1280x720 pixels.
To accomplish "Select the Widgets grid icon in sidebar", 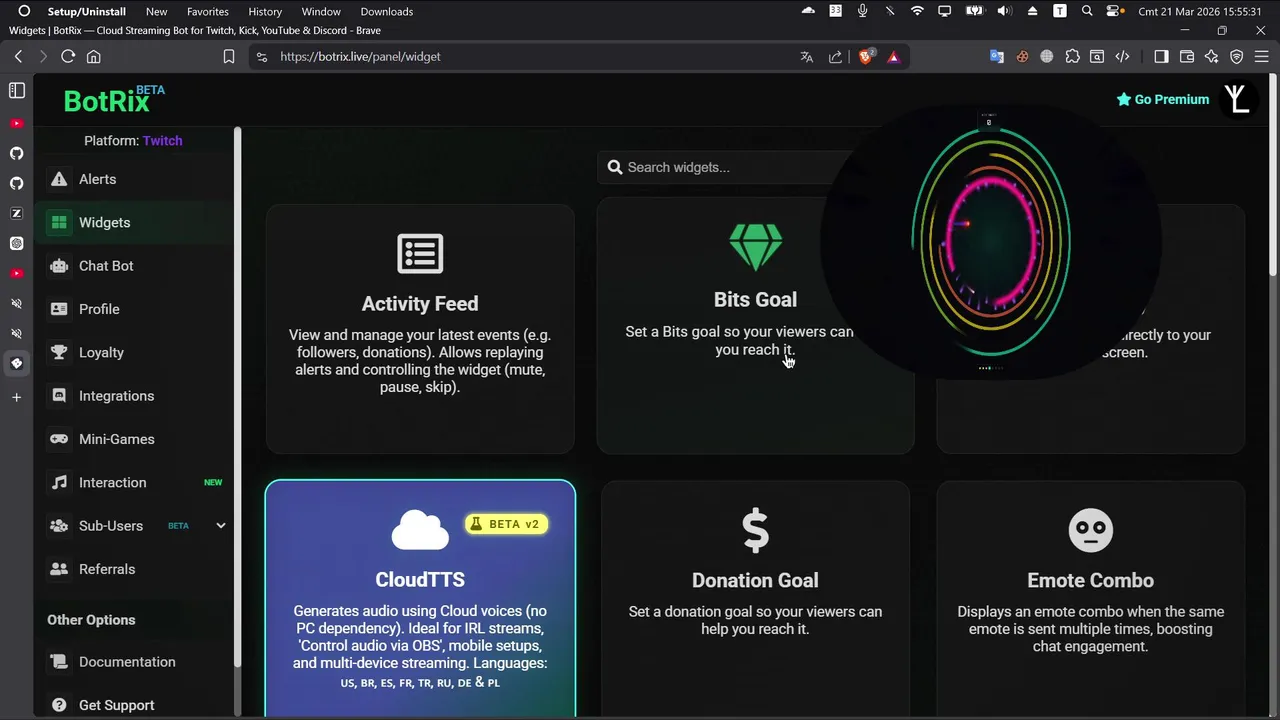I will click(x=59, y=222).
